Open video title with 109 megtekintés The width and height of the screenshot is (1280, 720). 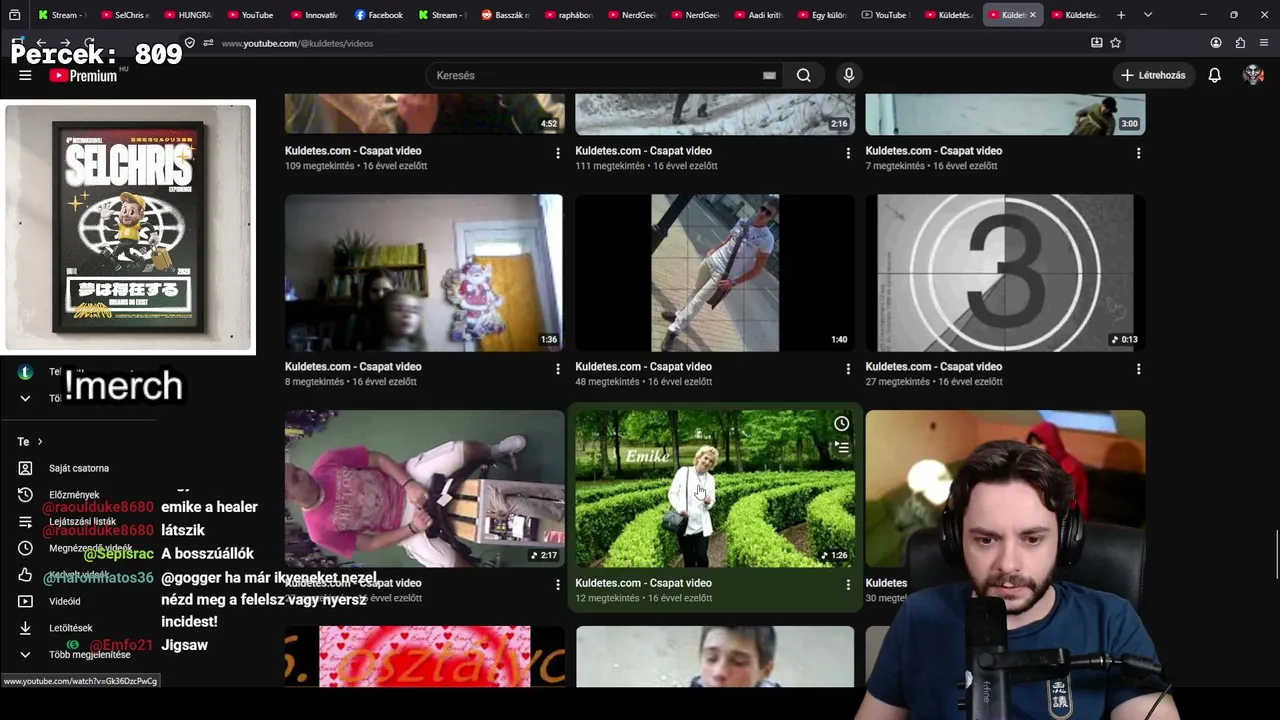click(x=353, y=151)
